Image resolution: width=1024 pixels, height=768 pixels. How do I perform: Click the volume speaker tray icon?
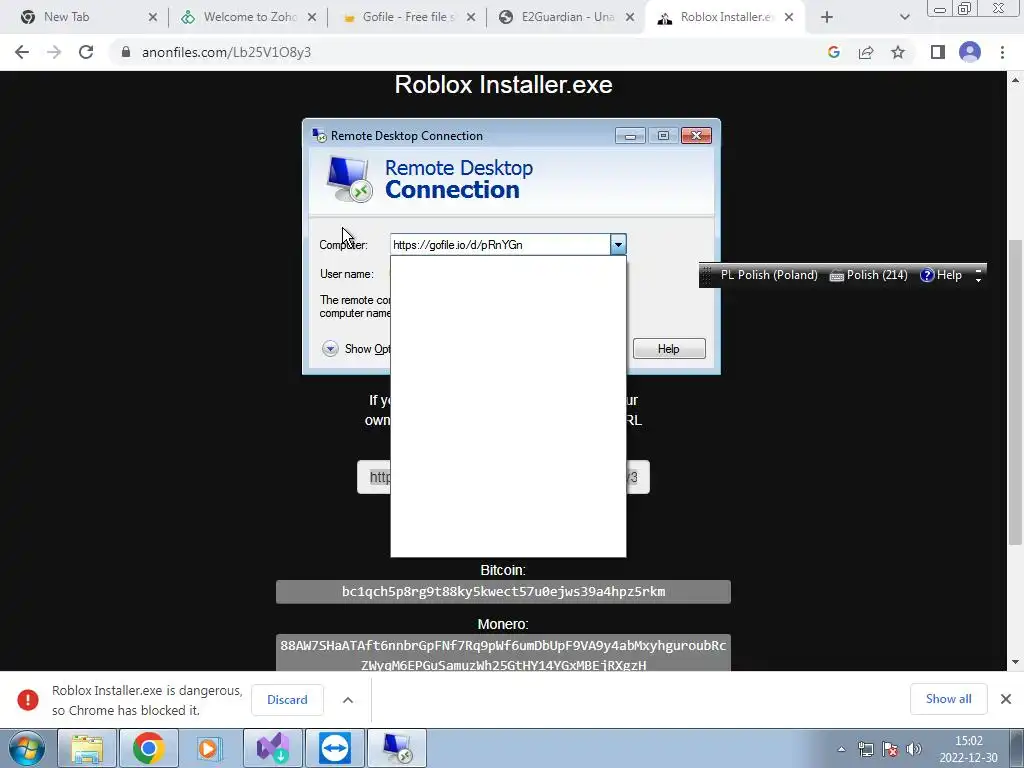[x=914, y=749]
